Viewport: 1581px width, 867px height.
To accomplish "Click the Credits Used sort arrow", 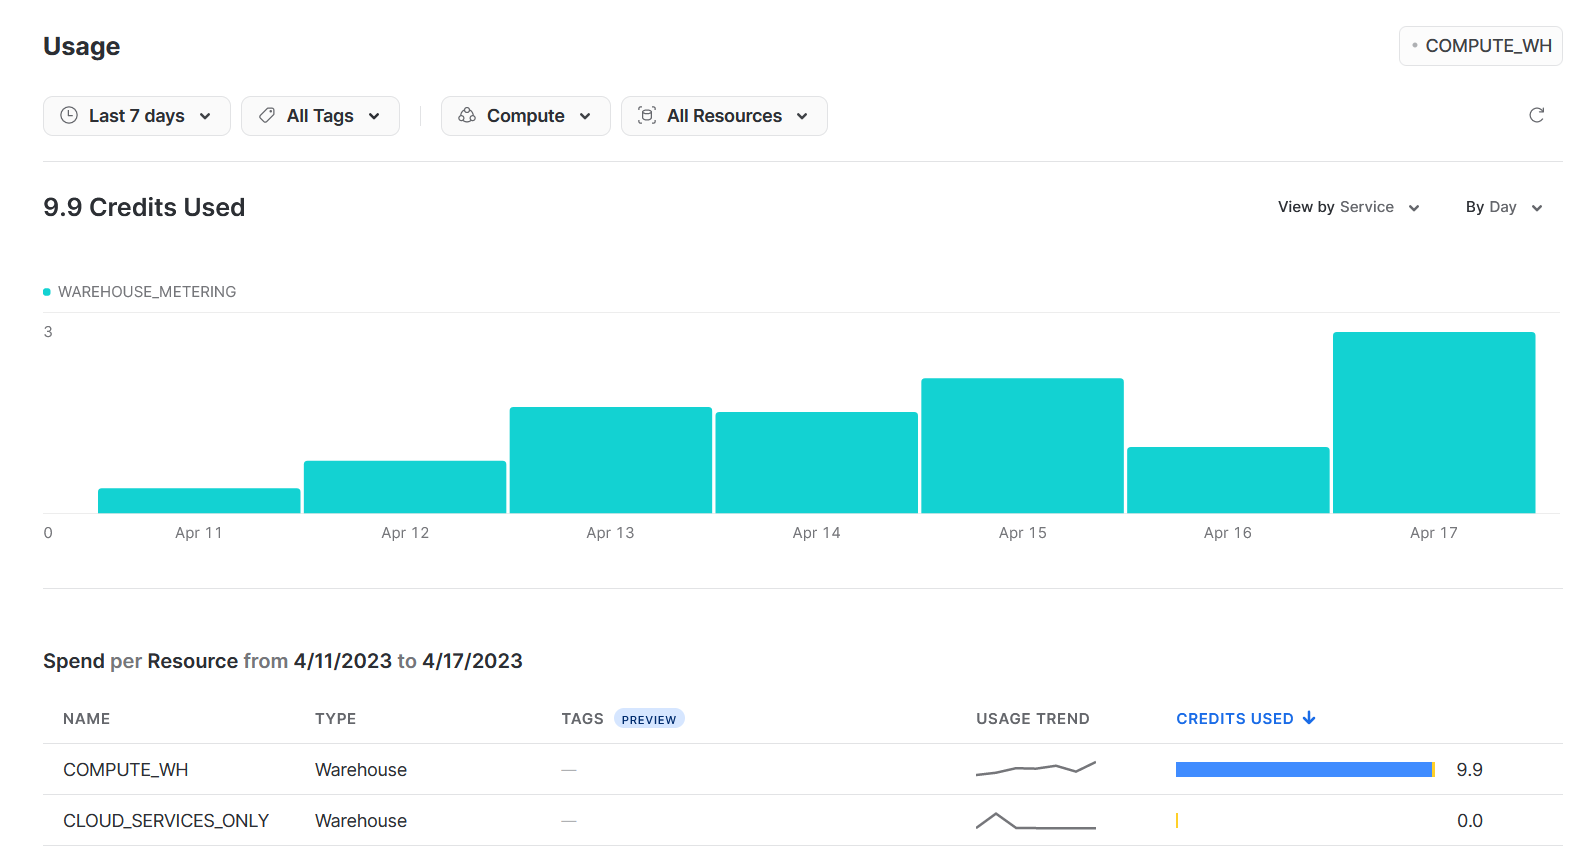I will [x=1309, y=718].
